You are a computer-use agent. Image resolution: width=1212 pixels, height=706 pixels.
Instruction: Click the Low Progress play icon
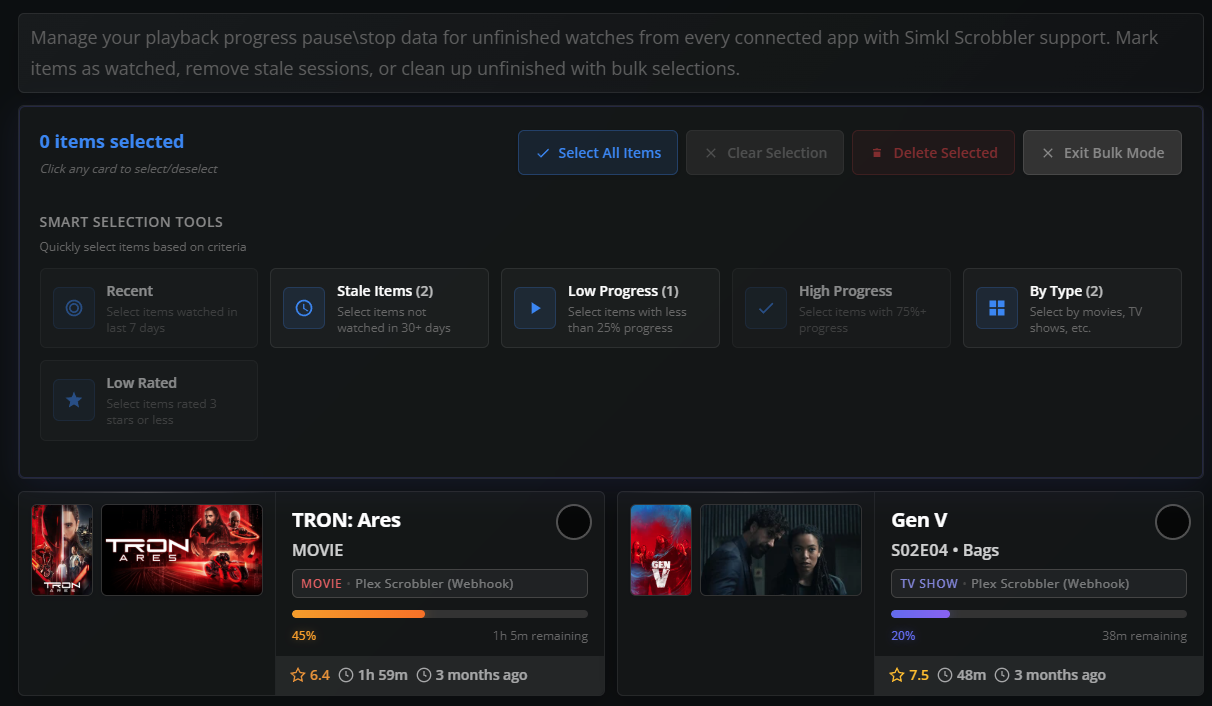(x=535, y=308)
